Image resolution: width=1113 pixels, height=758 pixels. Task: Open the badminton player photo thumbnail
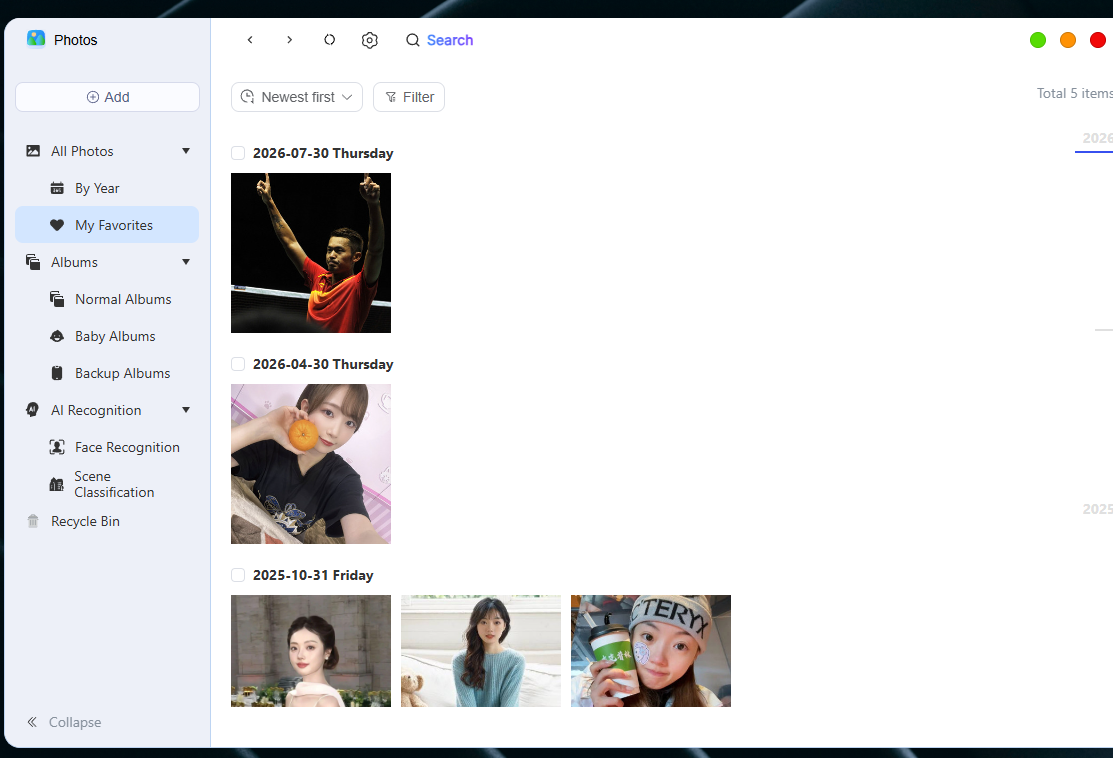click(311, 253)
